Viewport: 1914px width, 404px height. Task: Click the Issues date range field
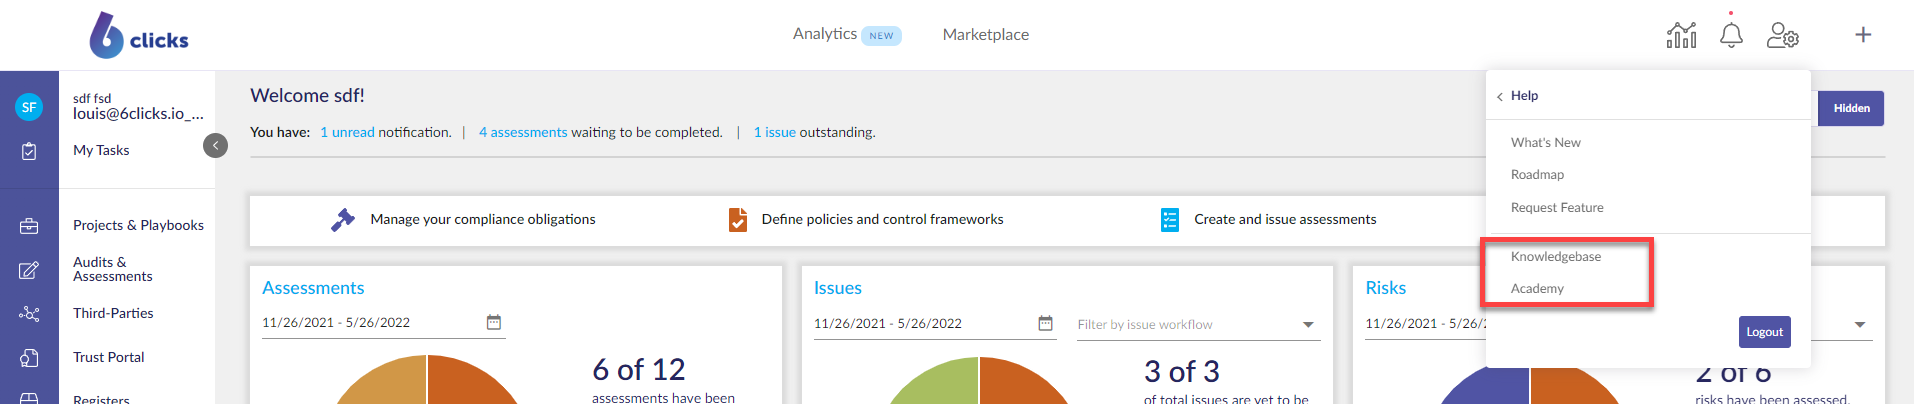pyautogui.click(x=935, y=324)
